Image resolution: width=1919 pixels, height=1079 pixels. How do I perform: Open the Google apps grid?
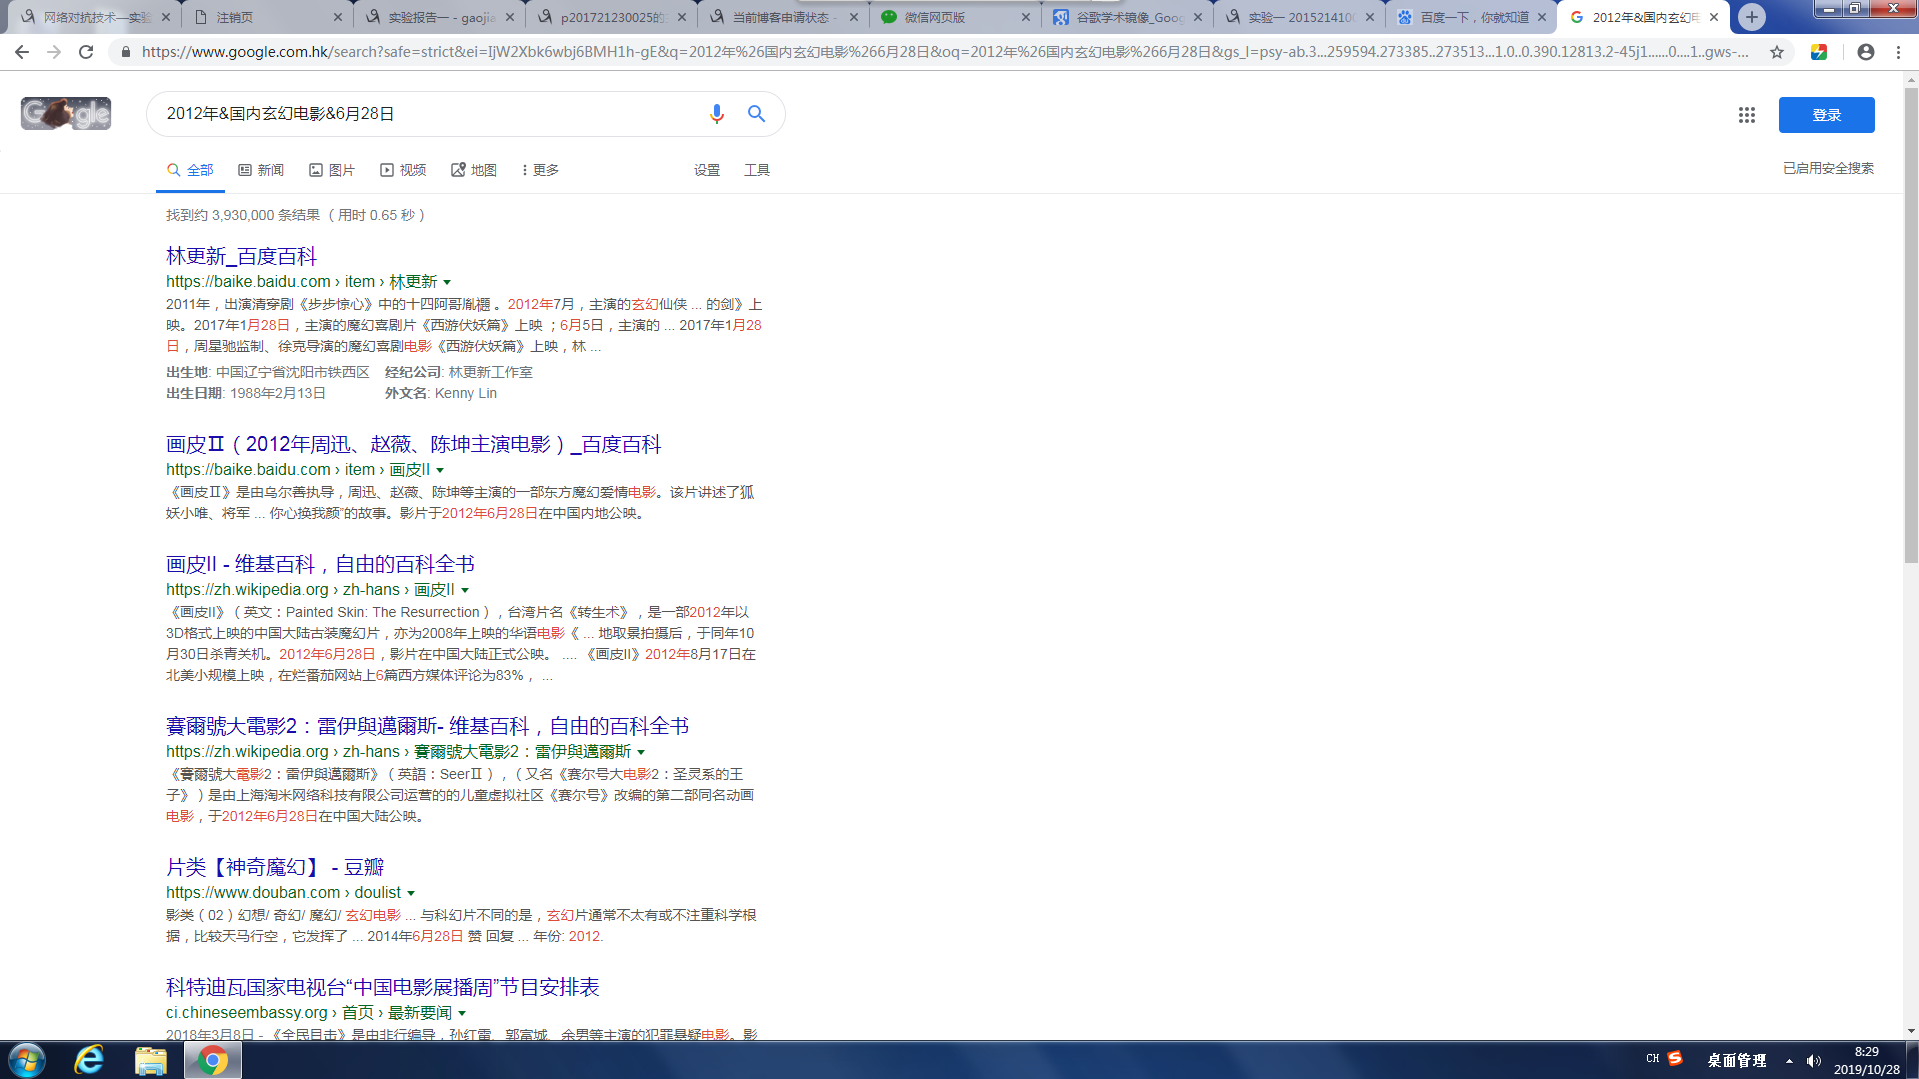click(x=1747, y=115)
